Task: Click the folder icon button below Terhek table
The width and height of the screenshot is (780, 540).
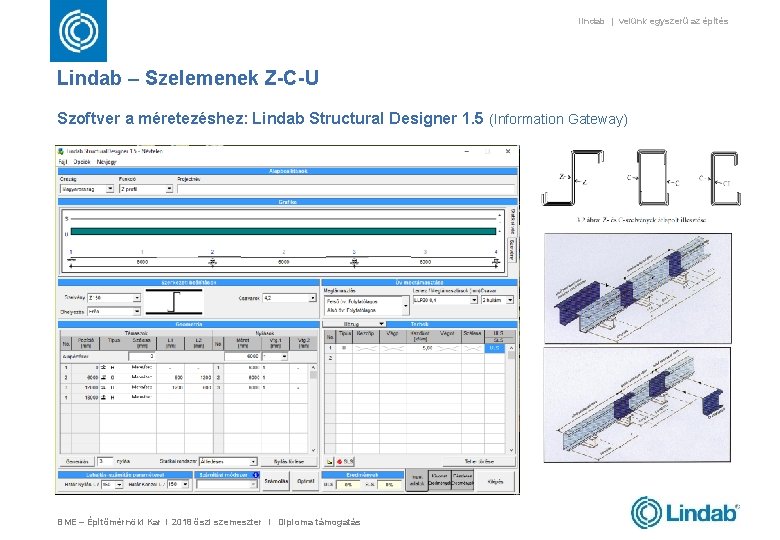Action: tap(329, 462)
